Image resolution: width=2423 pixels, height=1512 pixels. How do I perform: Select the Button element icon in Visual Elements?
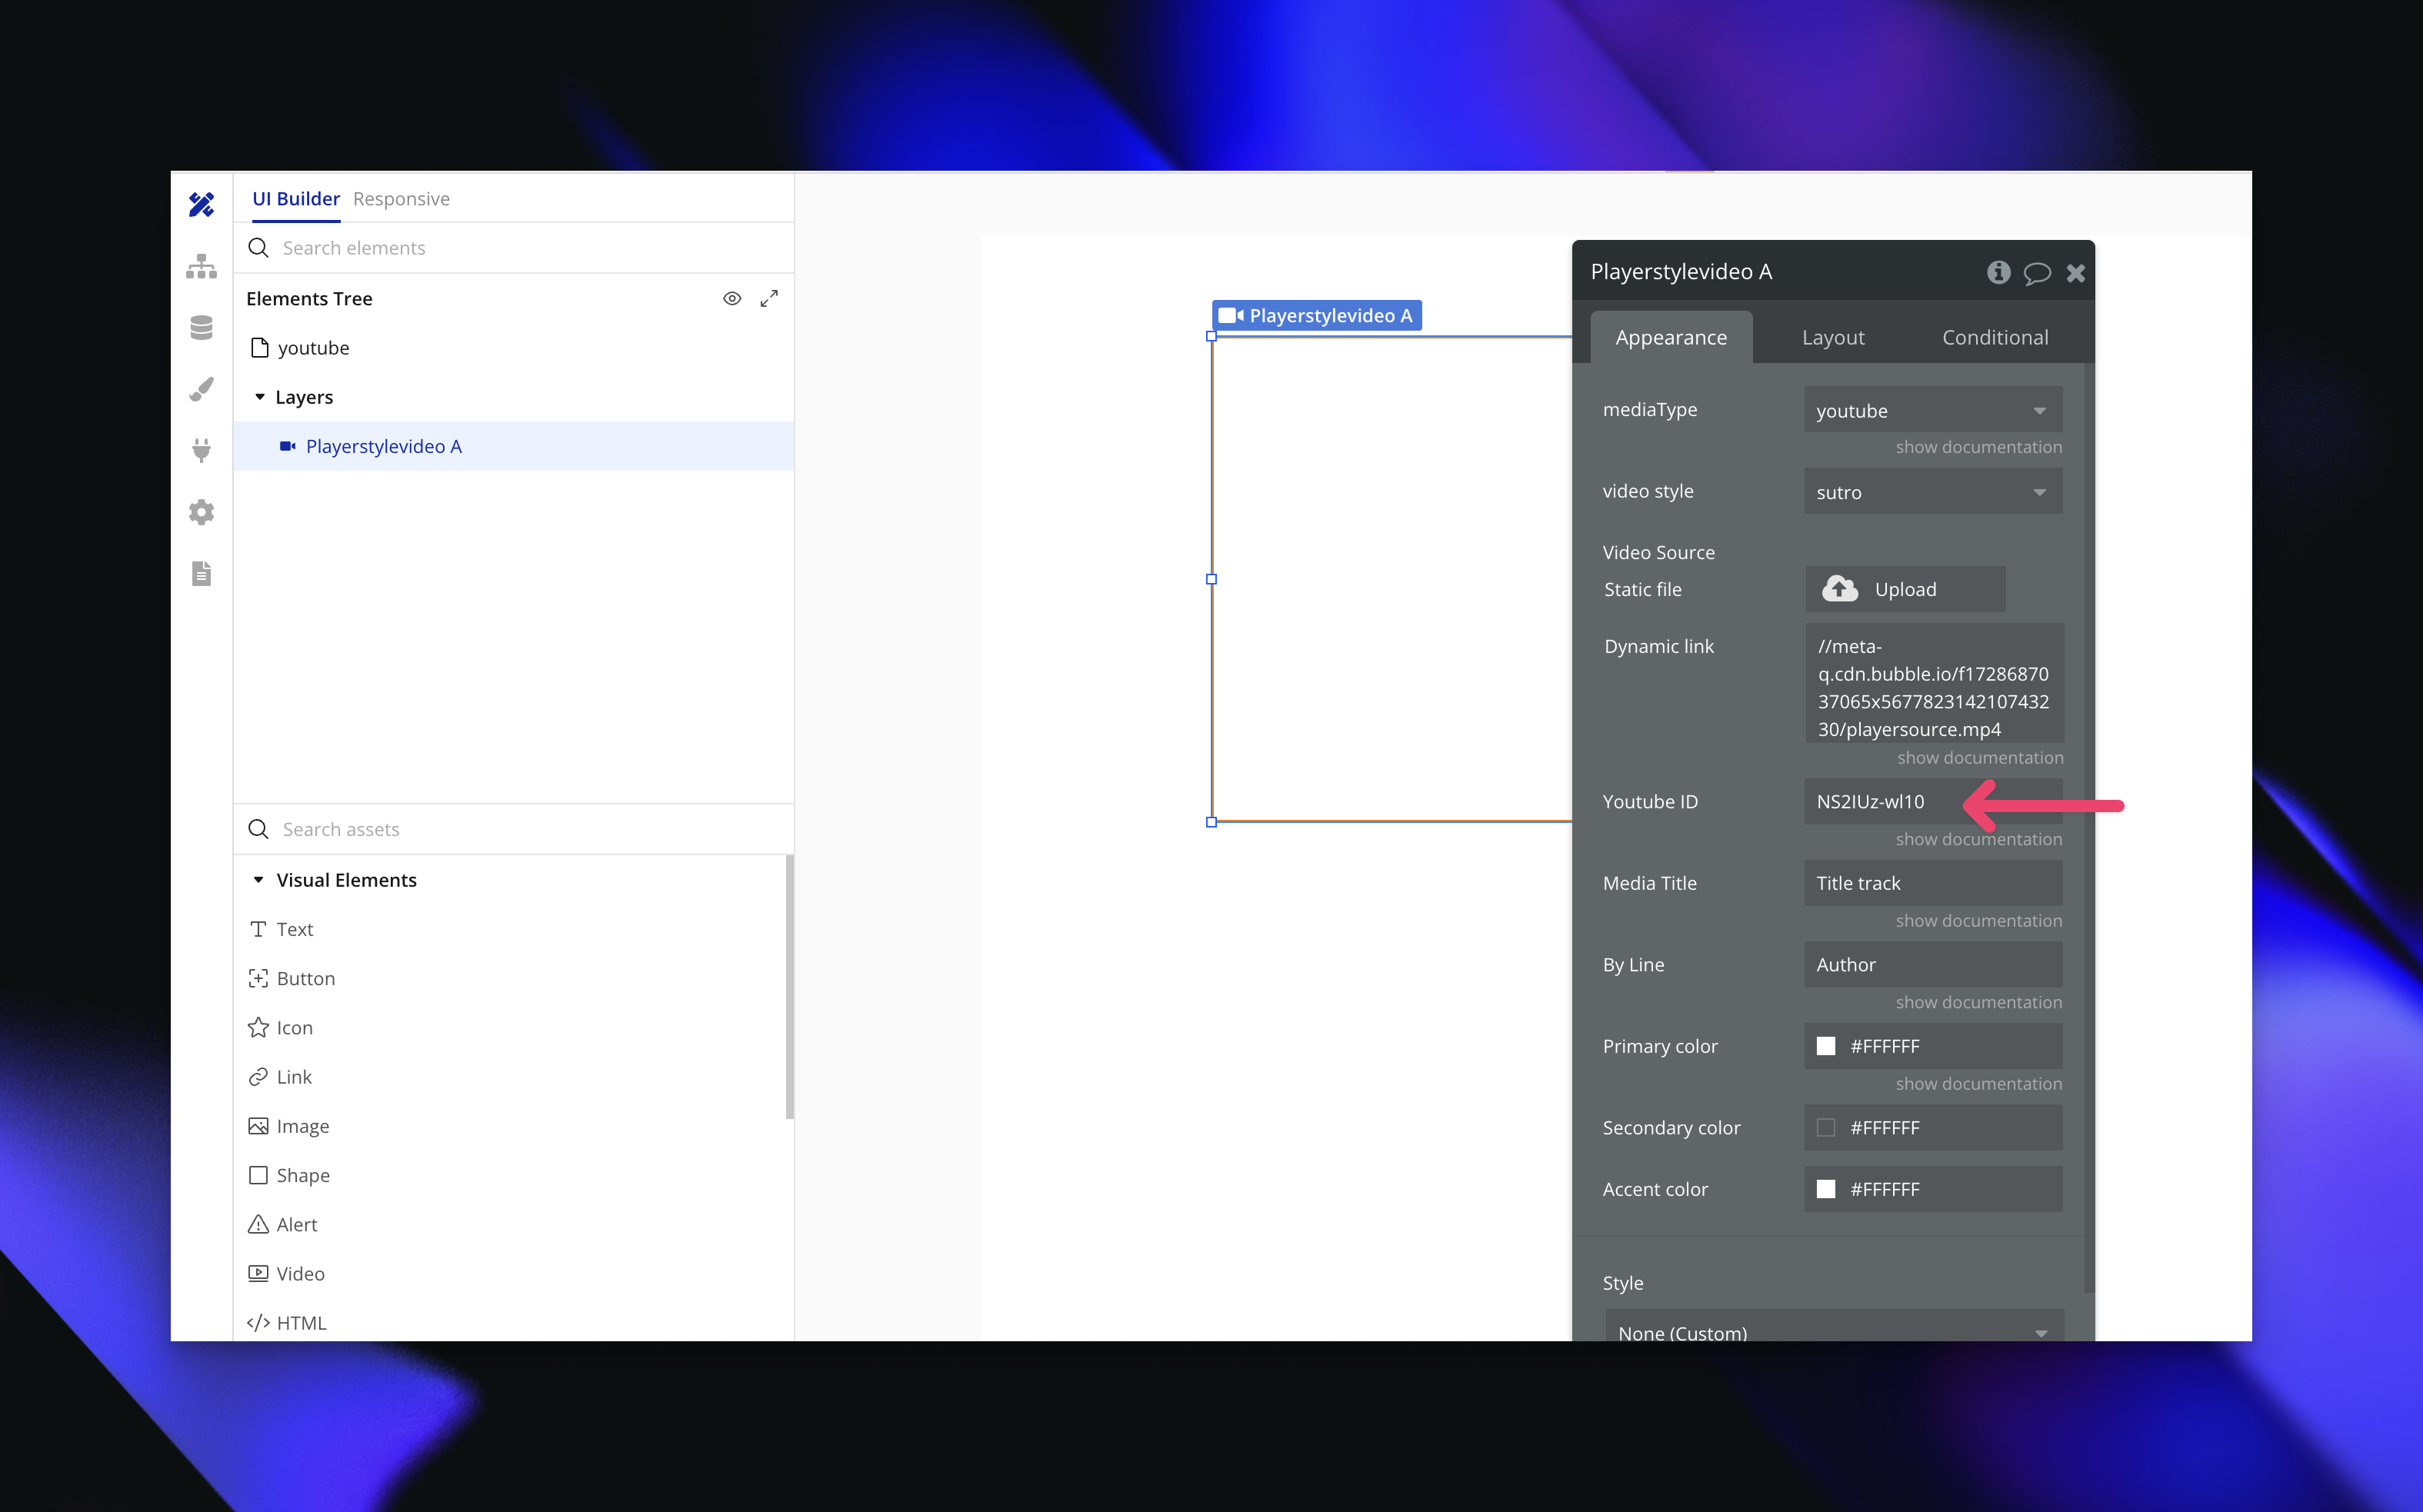click(x=258, y=978)
